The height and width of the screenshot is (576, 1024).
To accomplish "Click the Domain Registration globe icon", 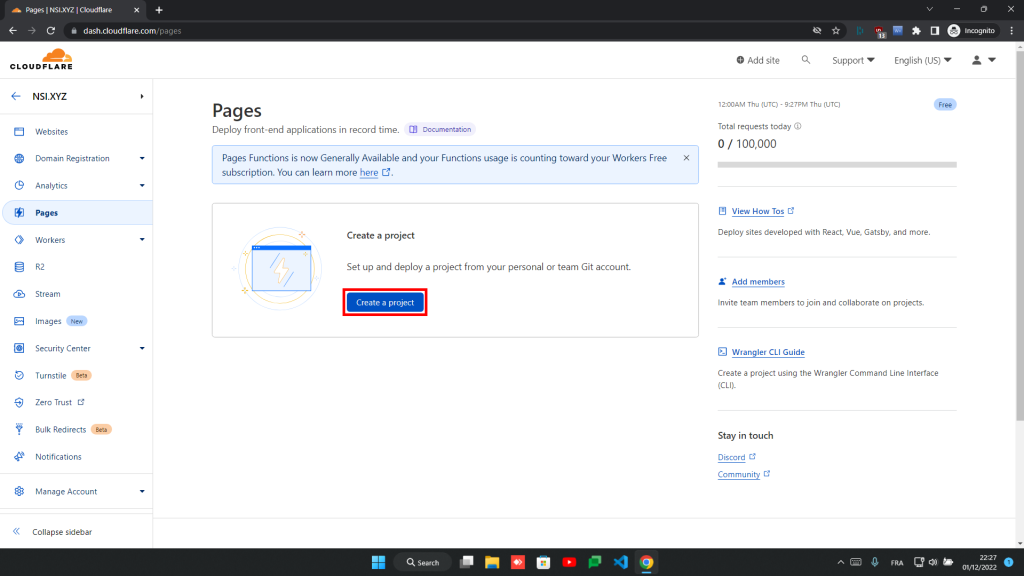I will 19,158.
